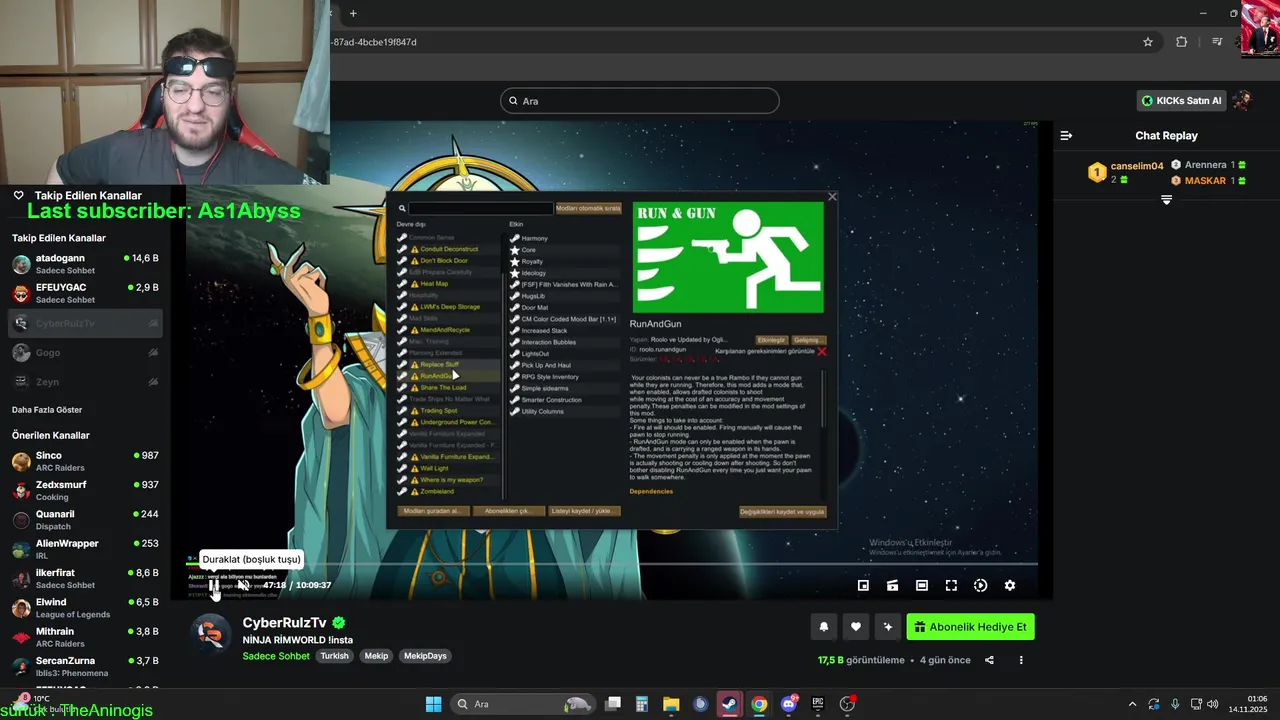Open the playback speed control in the player
This screenshot has width=1280, height=720.
click(x=981, y=585)
